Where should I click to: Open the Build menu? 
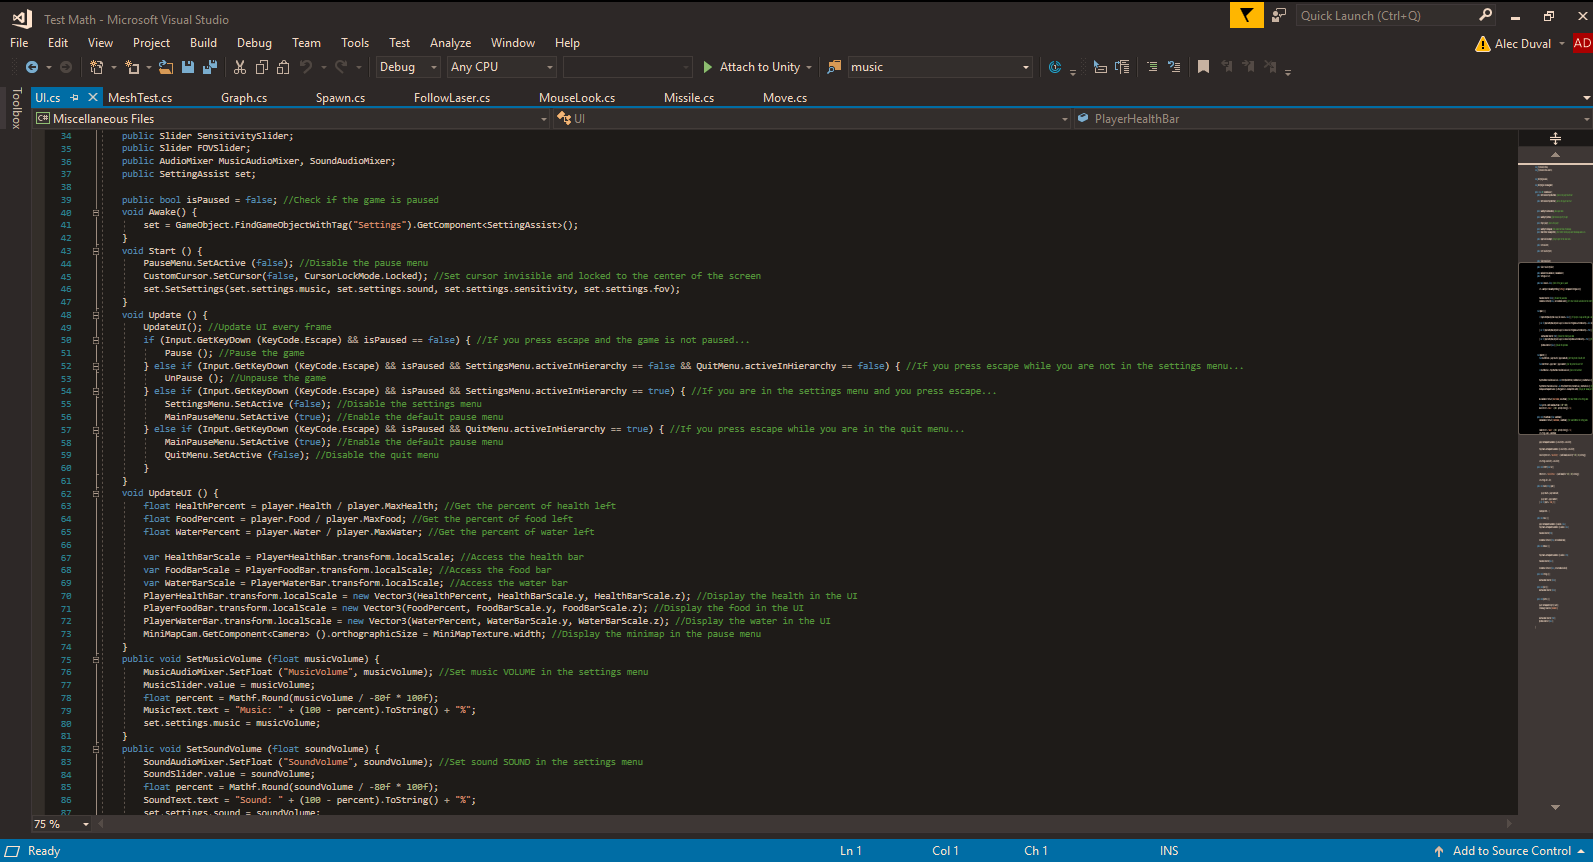[203, 43]
